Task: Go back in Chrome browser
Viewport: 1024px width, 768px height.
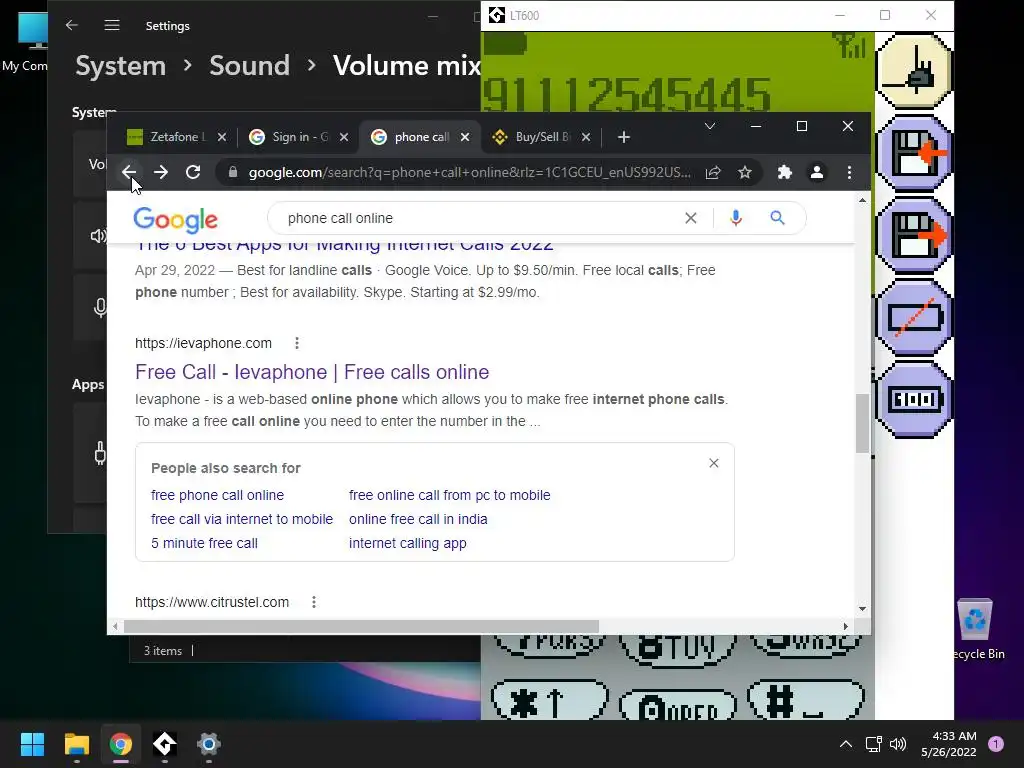Action: coord(129,172)
